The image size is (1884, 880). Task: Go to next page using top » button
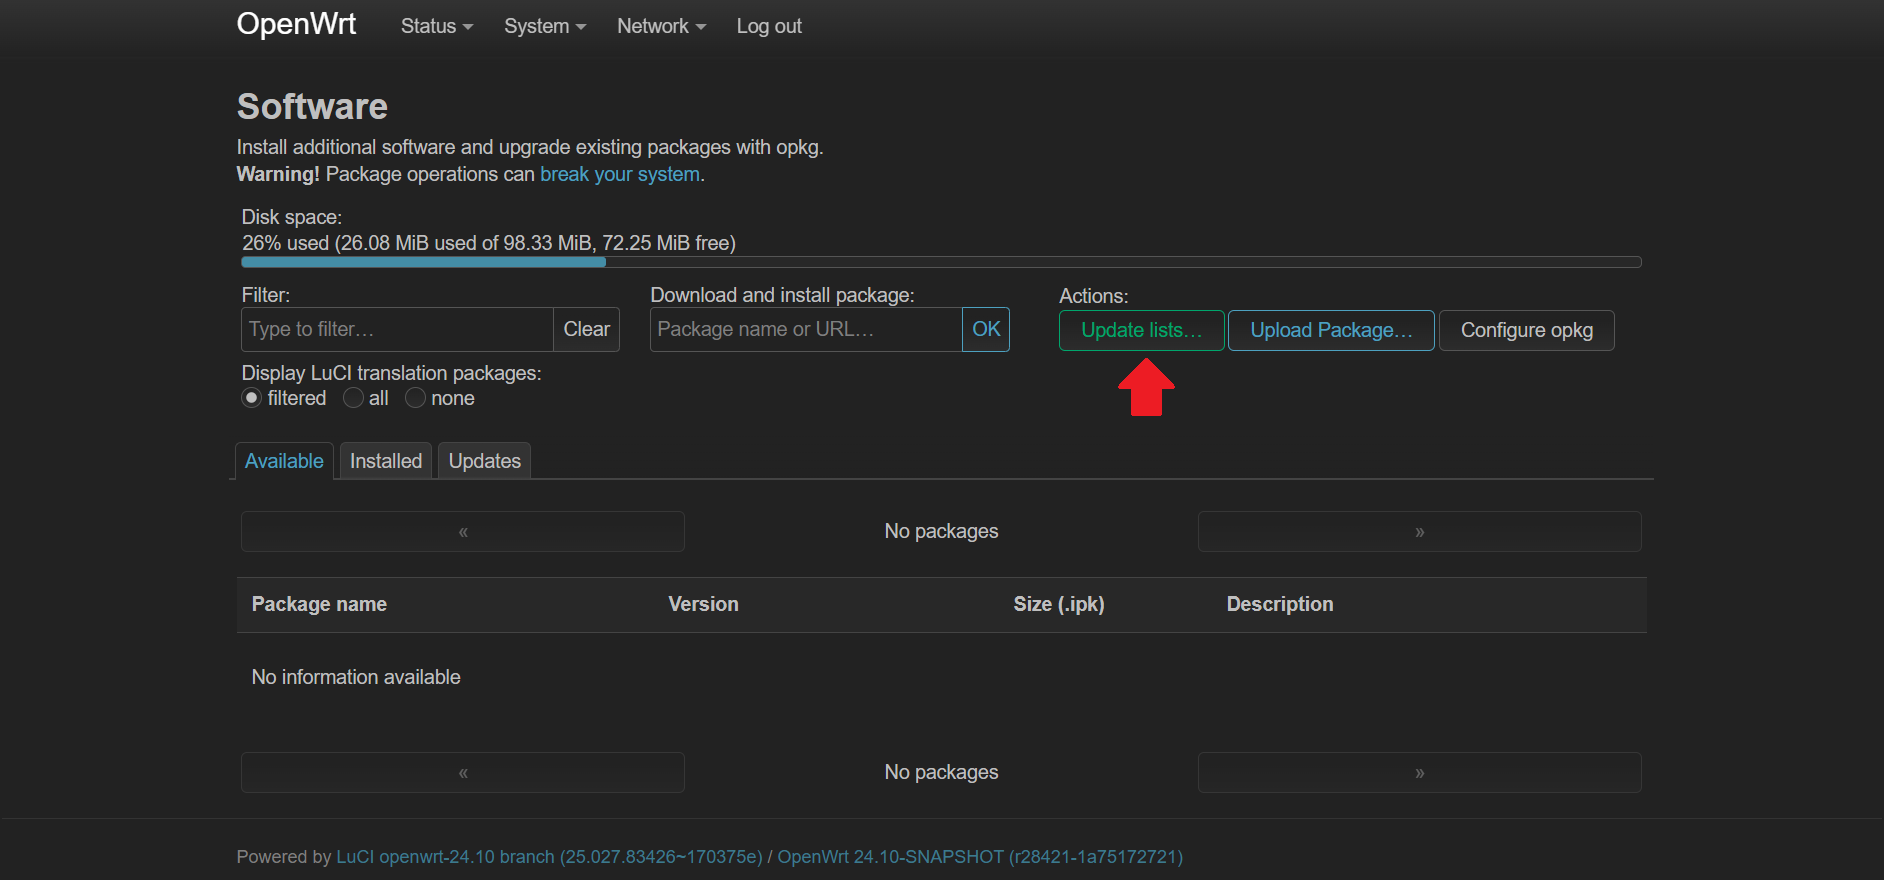point(1420,531)
